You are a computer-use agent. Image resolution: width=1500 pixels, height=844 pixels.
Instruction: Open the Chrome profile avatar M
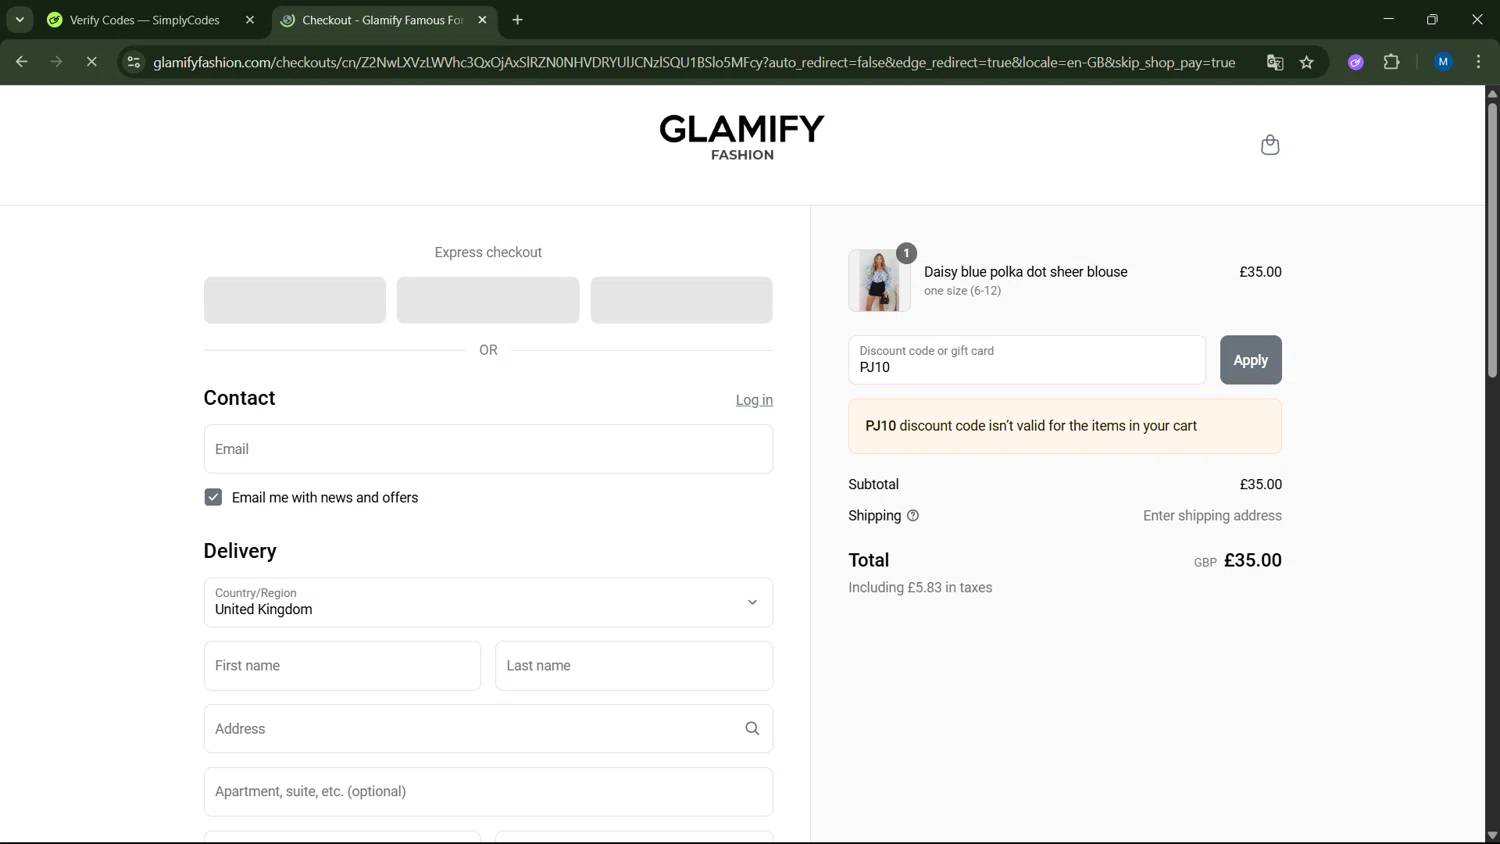click(1443, 62)
